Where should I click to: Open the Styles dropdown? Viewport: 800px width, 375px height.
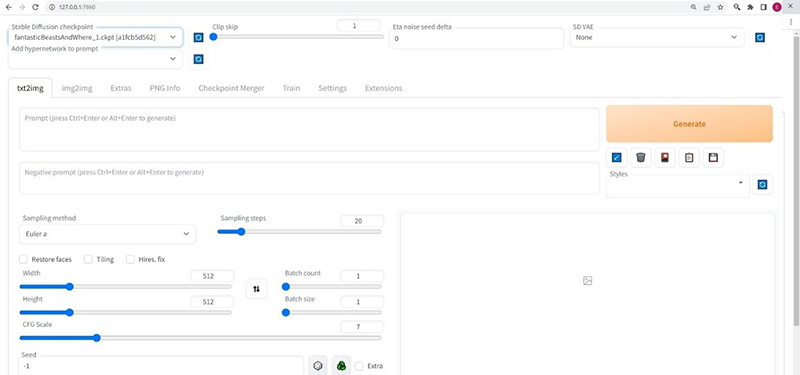[x=678, y=185]
